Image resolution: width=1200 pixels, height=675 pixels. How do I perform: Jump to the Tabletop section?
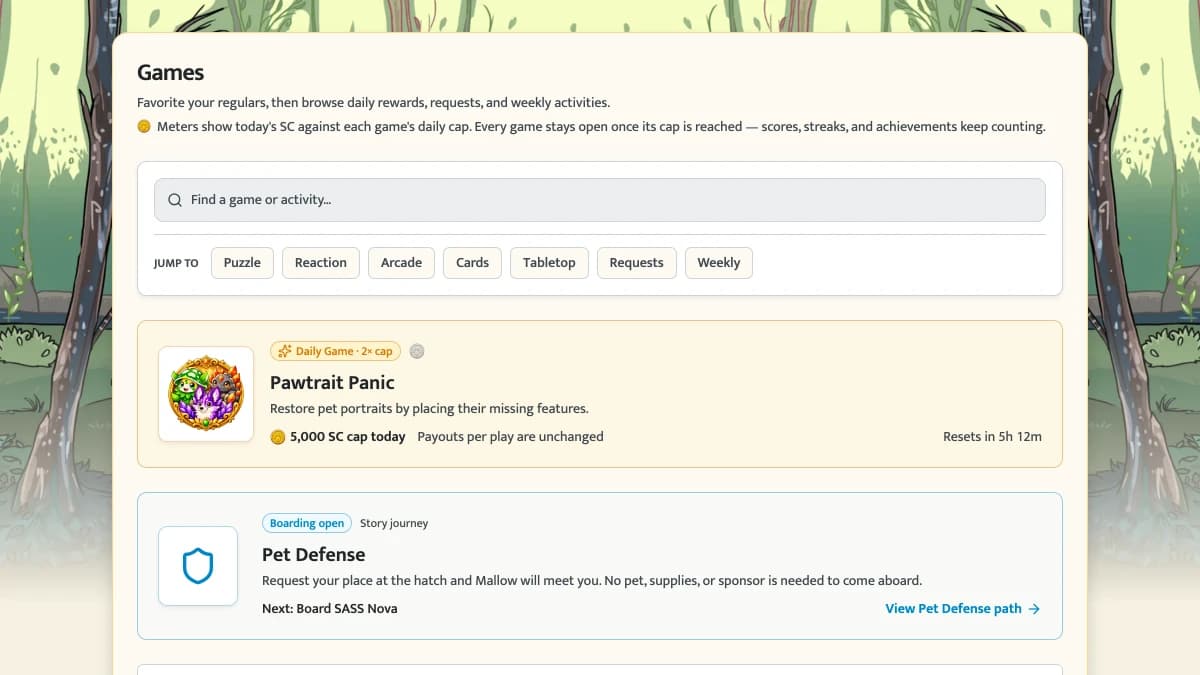pos(549,263)
